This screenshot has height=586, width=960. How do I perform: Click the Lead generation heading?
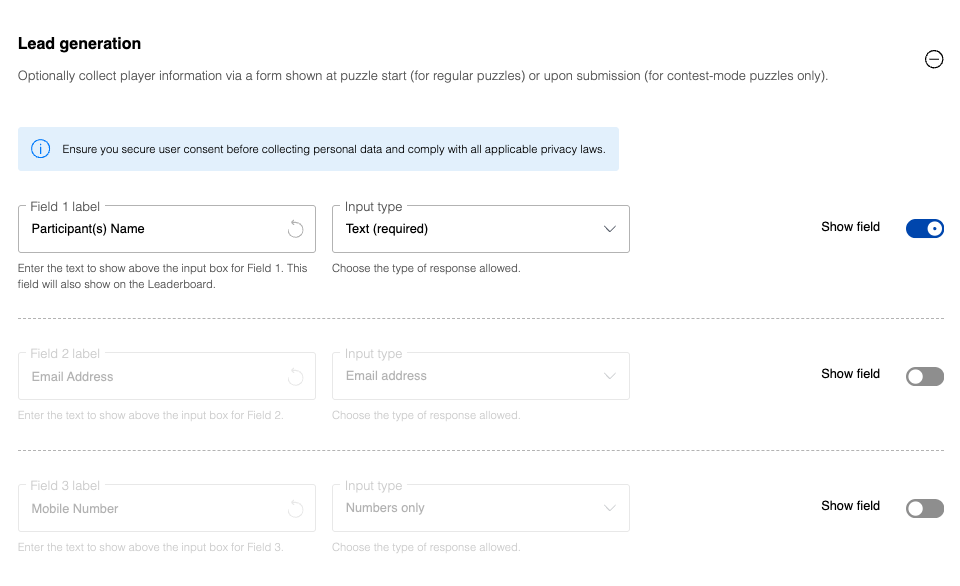80,44
